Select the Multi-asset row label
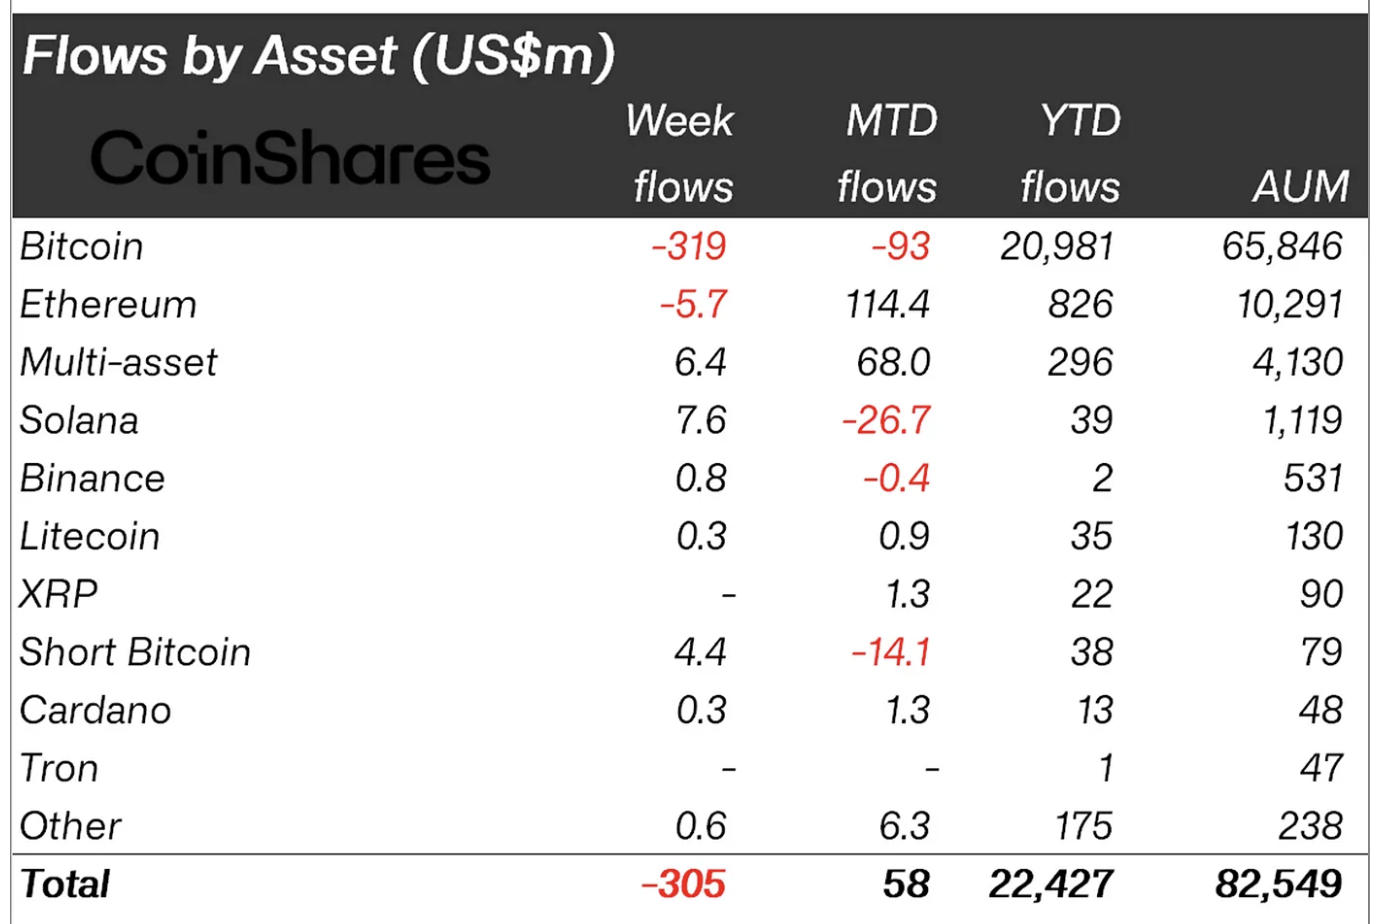The image size is (1382, 924). [118, 363]
